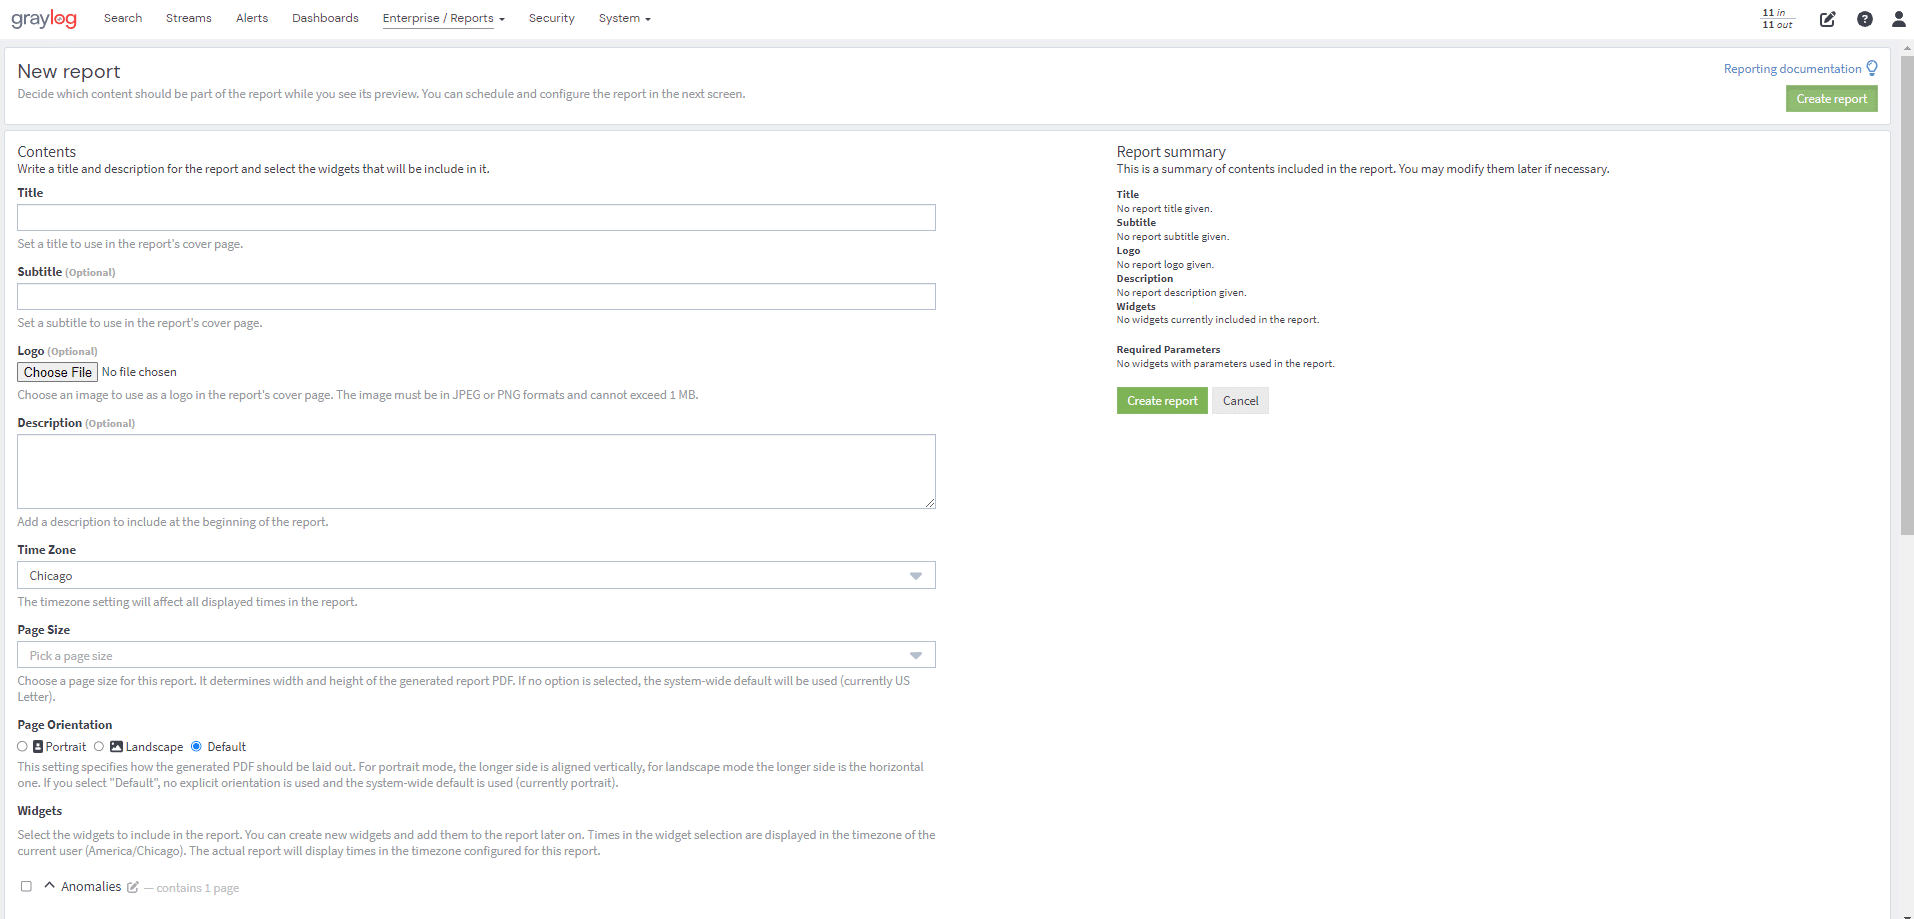This screenshot has width=1914, height=919.
Task: Check the Anomalies widget checkbox
Action: pyautogui.click(x=27, y=886)
